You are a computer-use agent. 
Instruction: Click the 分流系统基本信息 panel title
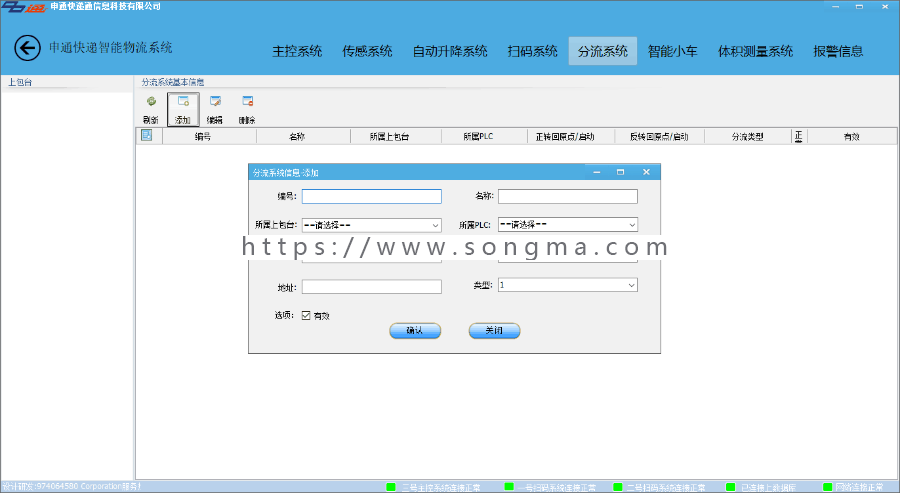coord(173,82)
